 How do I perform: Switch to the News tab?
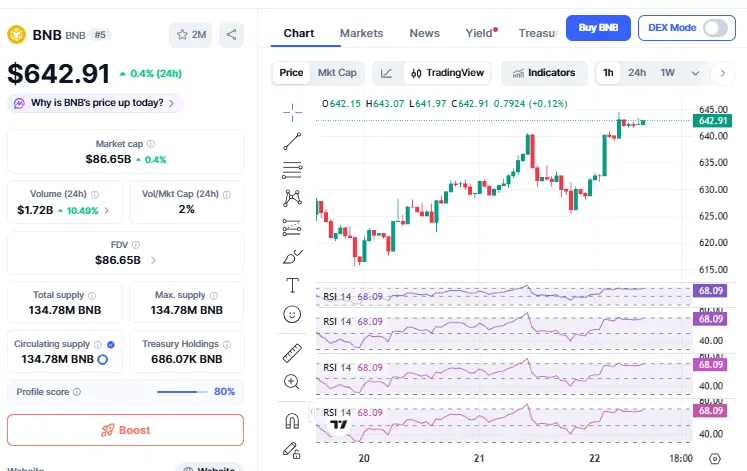tap(424, 33)
